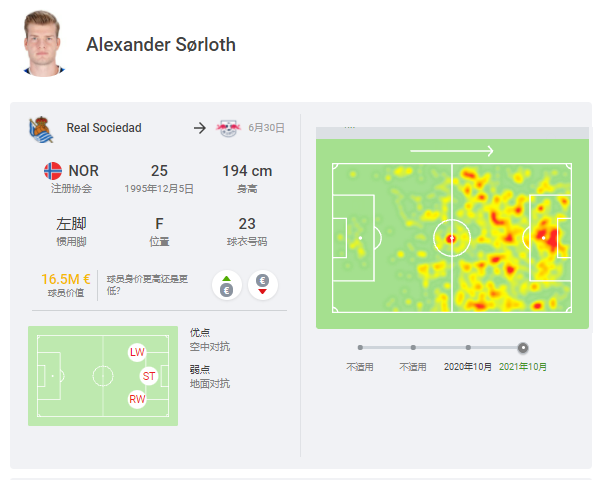Click the heatmap pitch center circle
600x480 pixels.
click(452, 238)
